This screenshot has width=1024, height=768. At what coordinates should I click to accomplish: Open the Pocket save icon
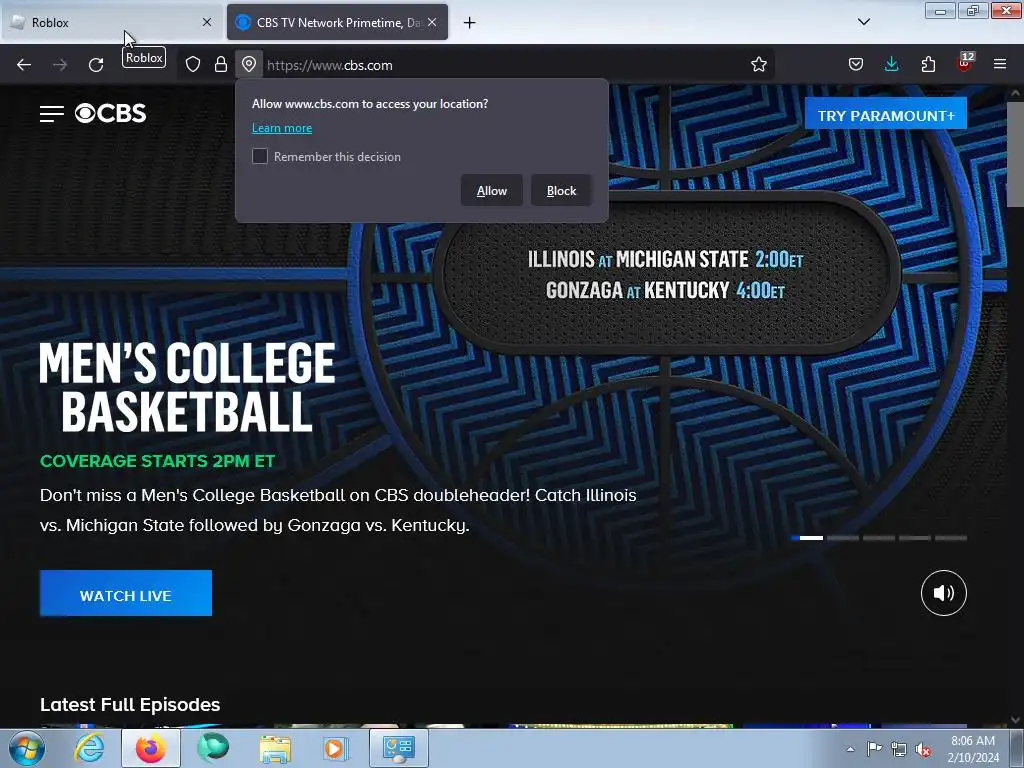pyautogui.click(x=856, y=65)
